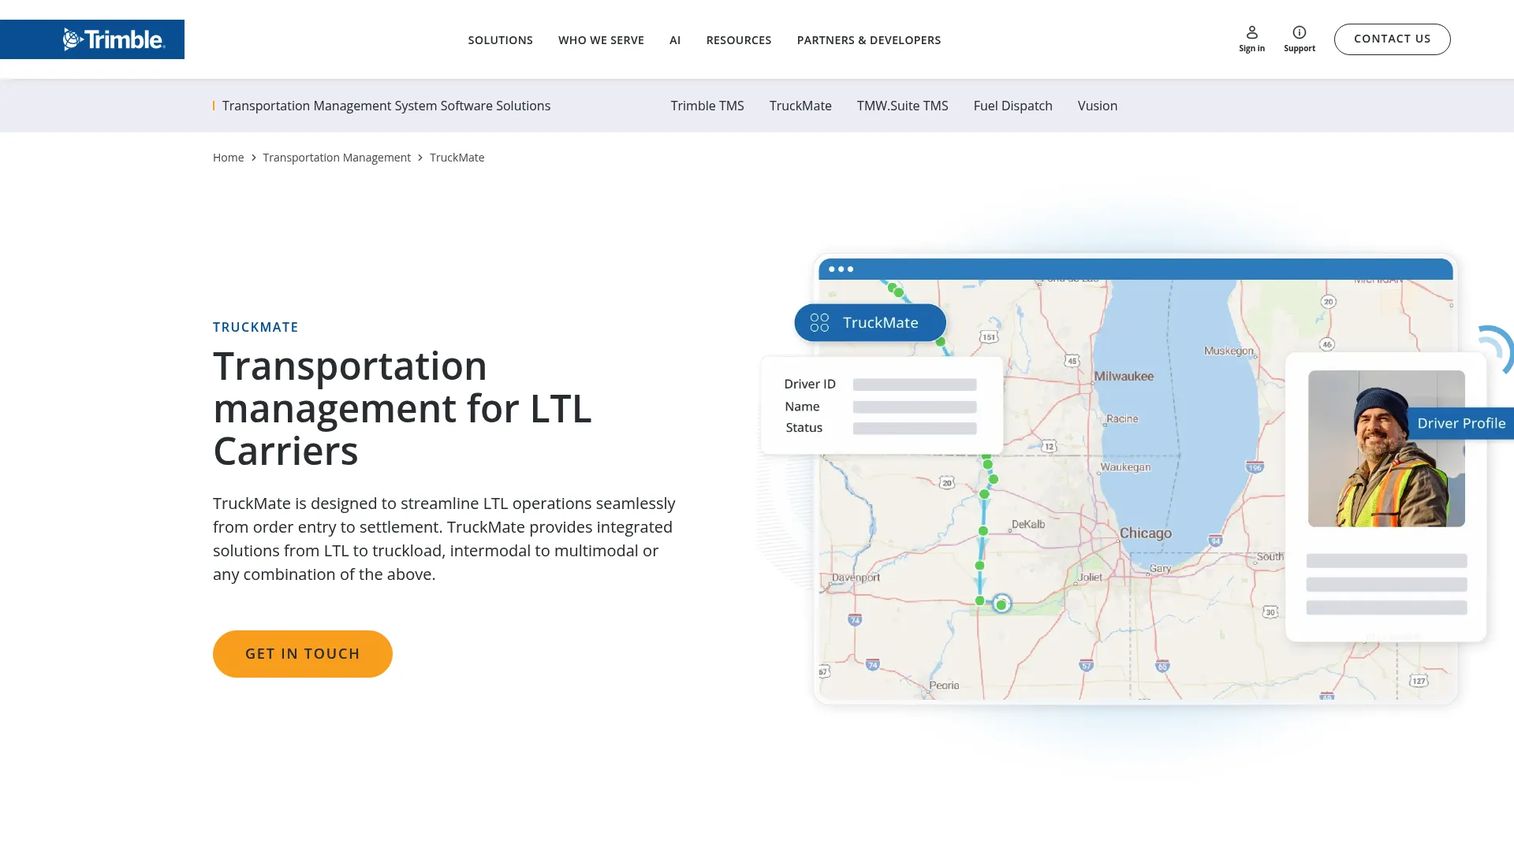
Task: Open the TruckMate sub-navigation link
Action: click(x=800, y=106)
